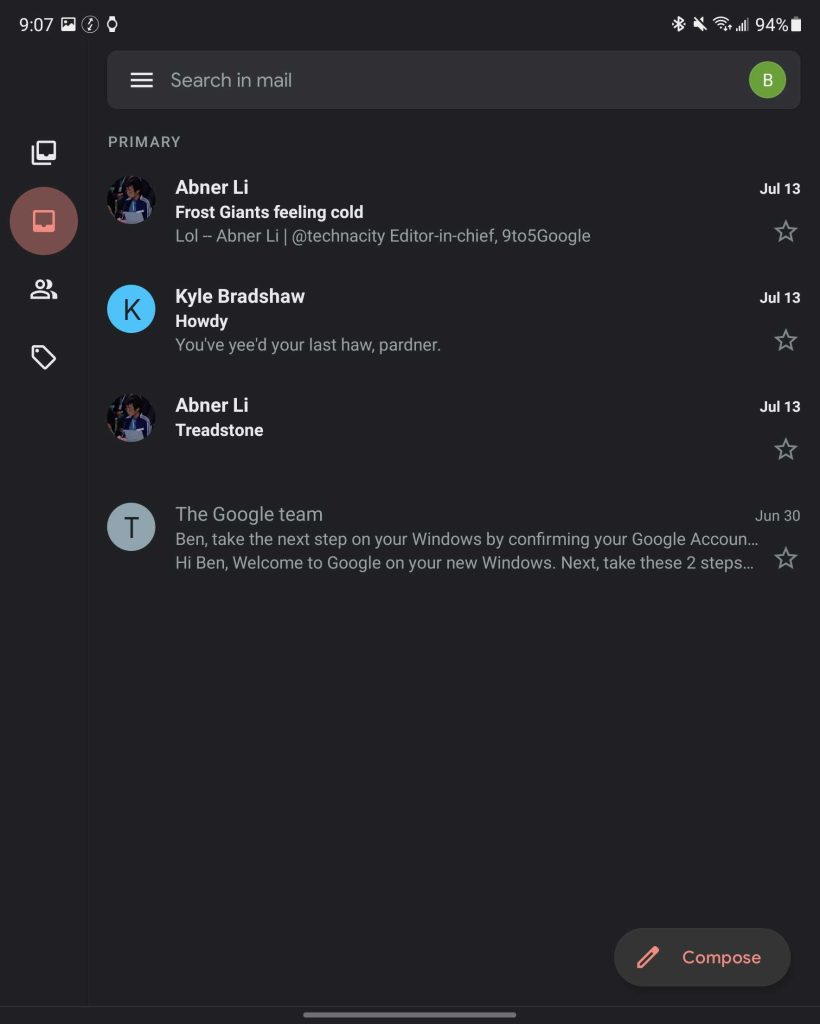Tap the green B account avatar
Screen dimensions: 820x1024
click(767, 80)
